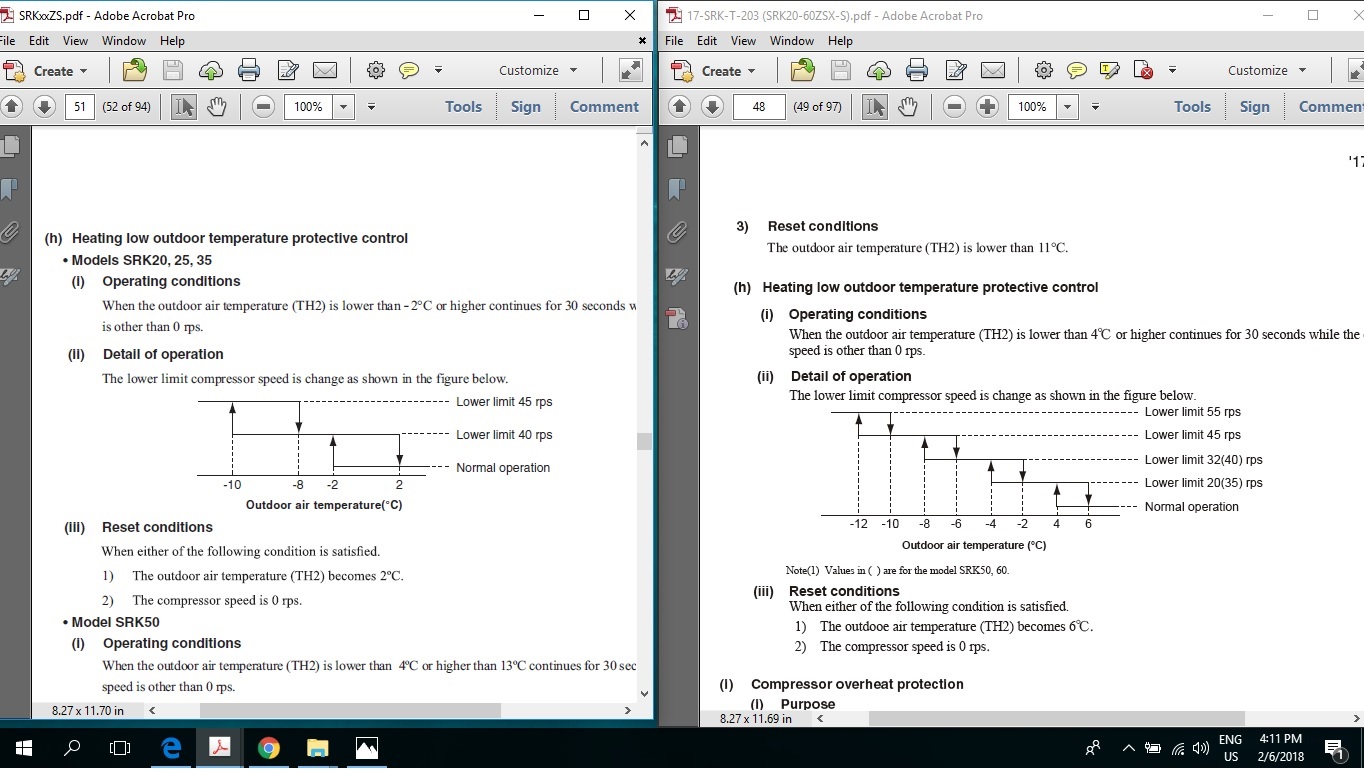1364x776 pixels.
Task: Open file icon in 17-SRK-T-203 window
Action: [802, 70]
